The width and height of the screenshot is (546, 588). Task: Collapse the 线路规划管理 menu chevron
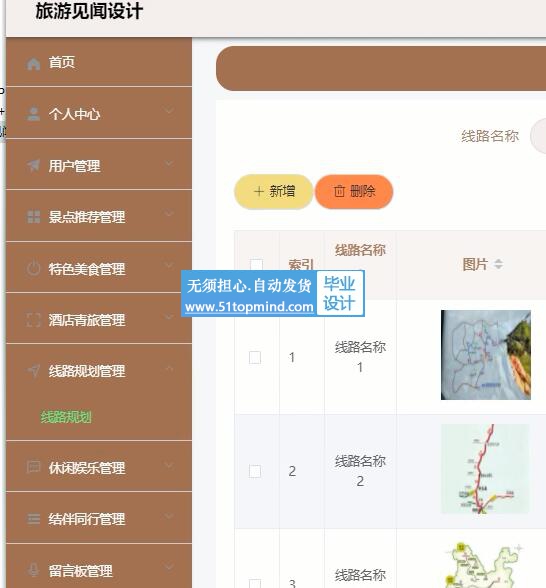pyautogui.click(x=169, y=369)
